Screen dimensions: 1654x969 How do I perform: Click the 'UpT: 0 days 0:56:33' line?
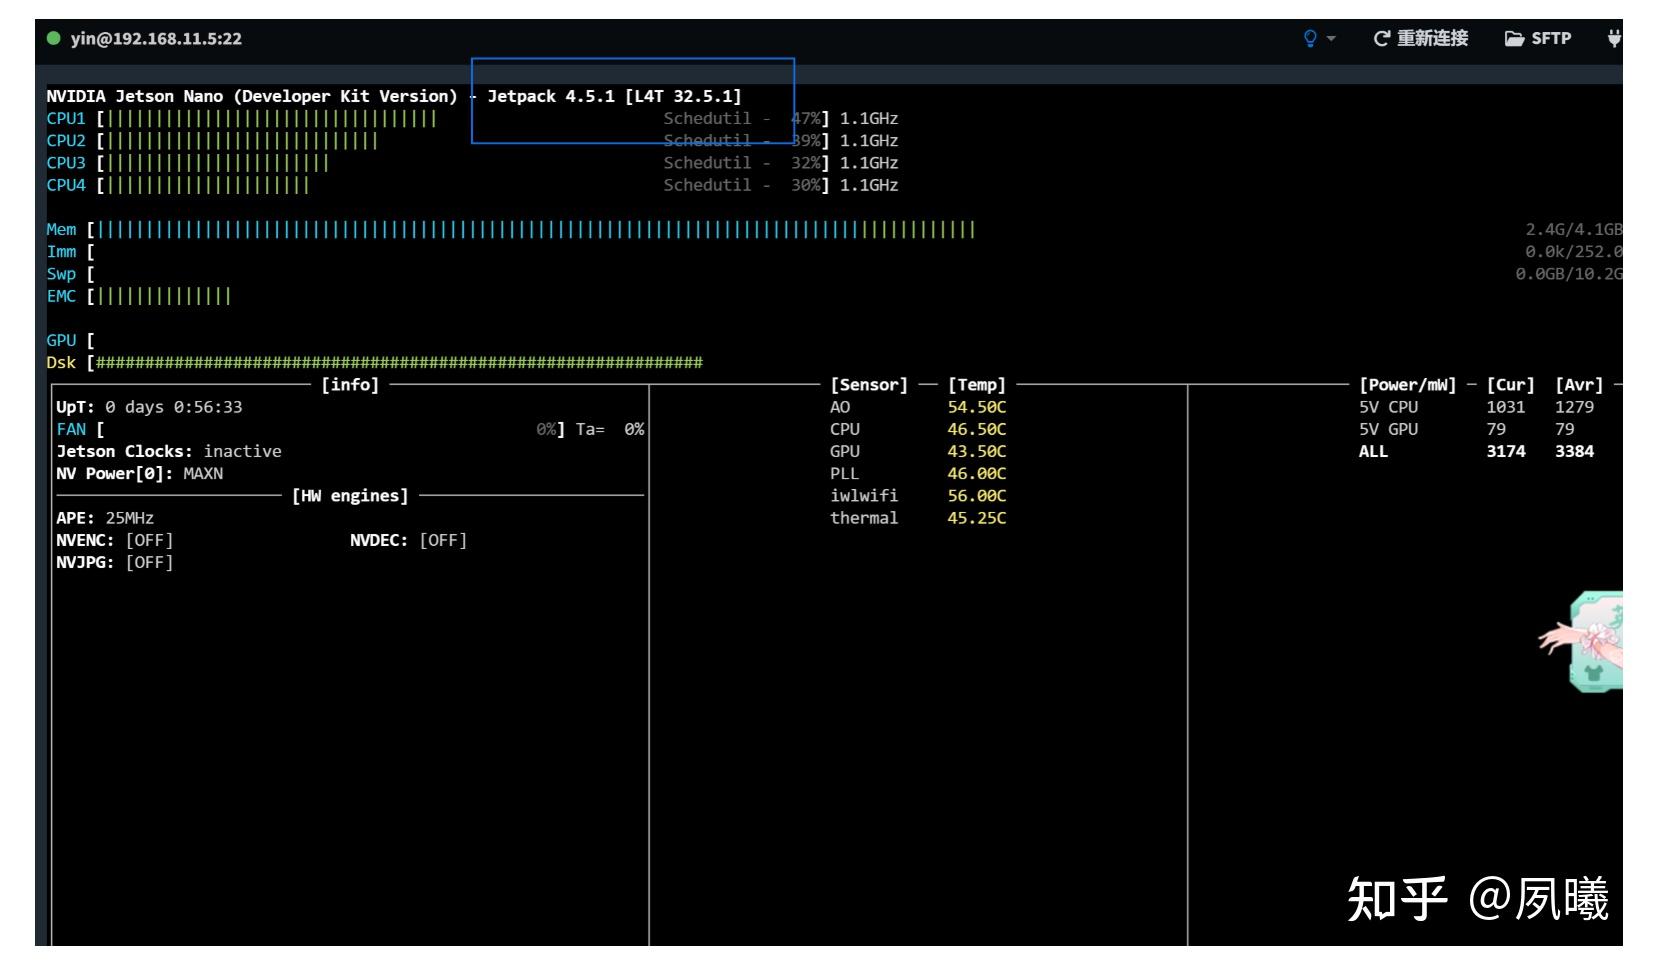pos(149,407)
